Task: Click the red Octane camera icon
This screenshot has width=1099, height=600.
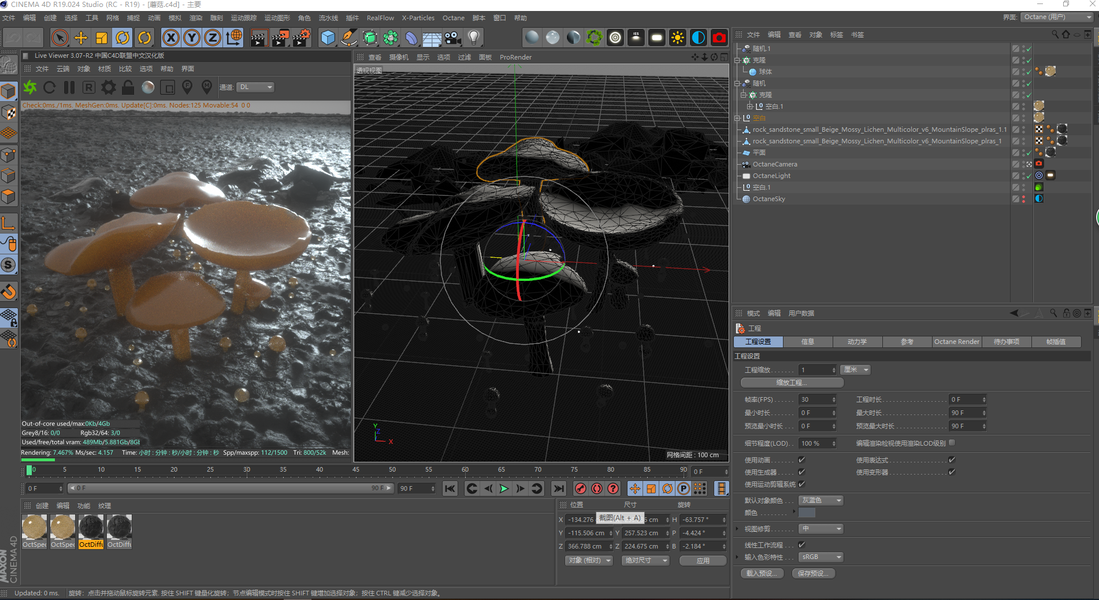Action: click(719, 37)
